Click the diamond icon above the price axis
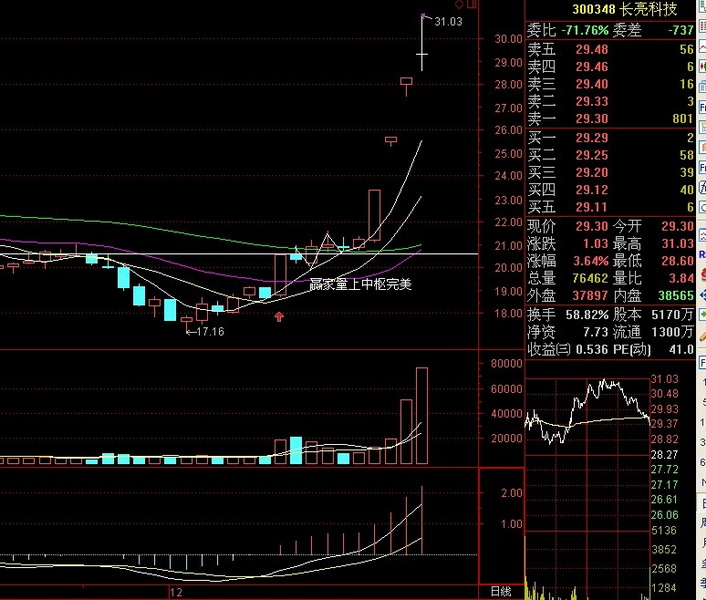Viewport: 706px width, 600px height. 459,6
